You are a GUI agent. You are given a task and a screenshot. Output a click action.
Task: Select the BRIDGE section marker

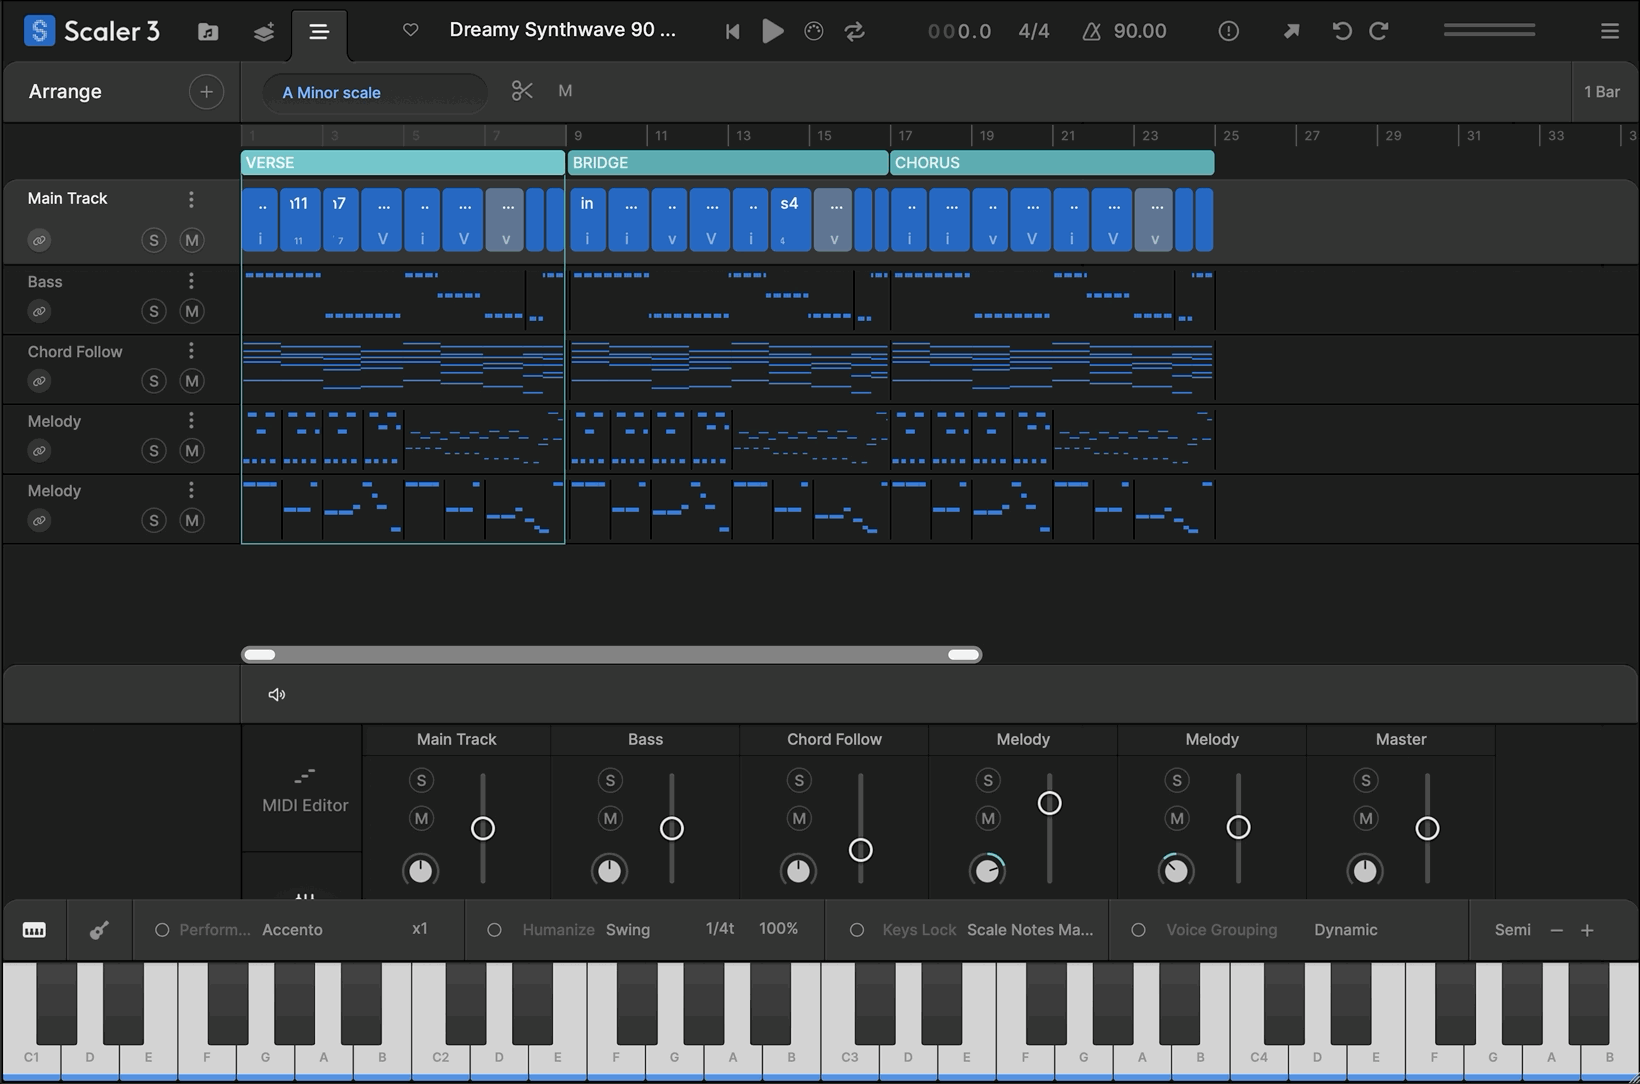pyautogui.click(x=728, y=162)
